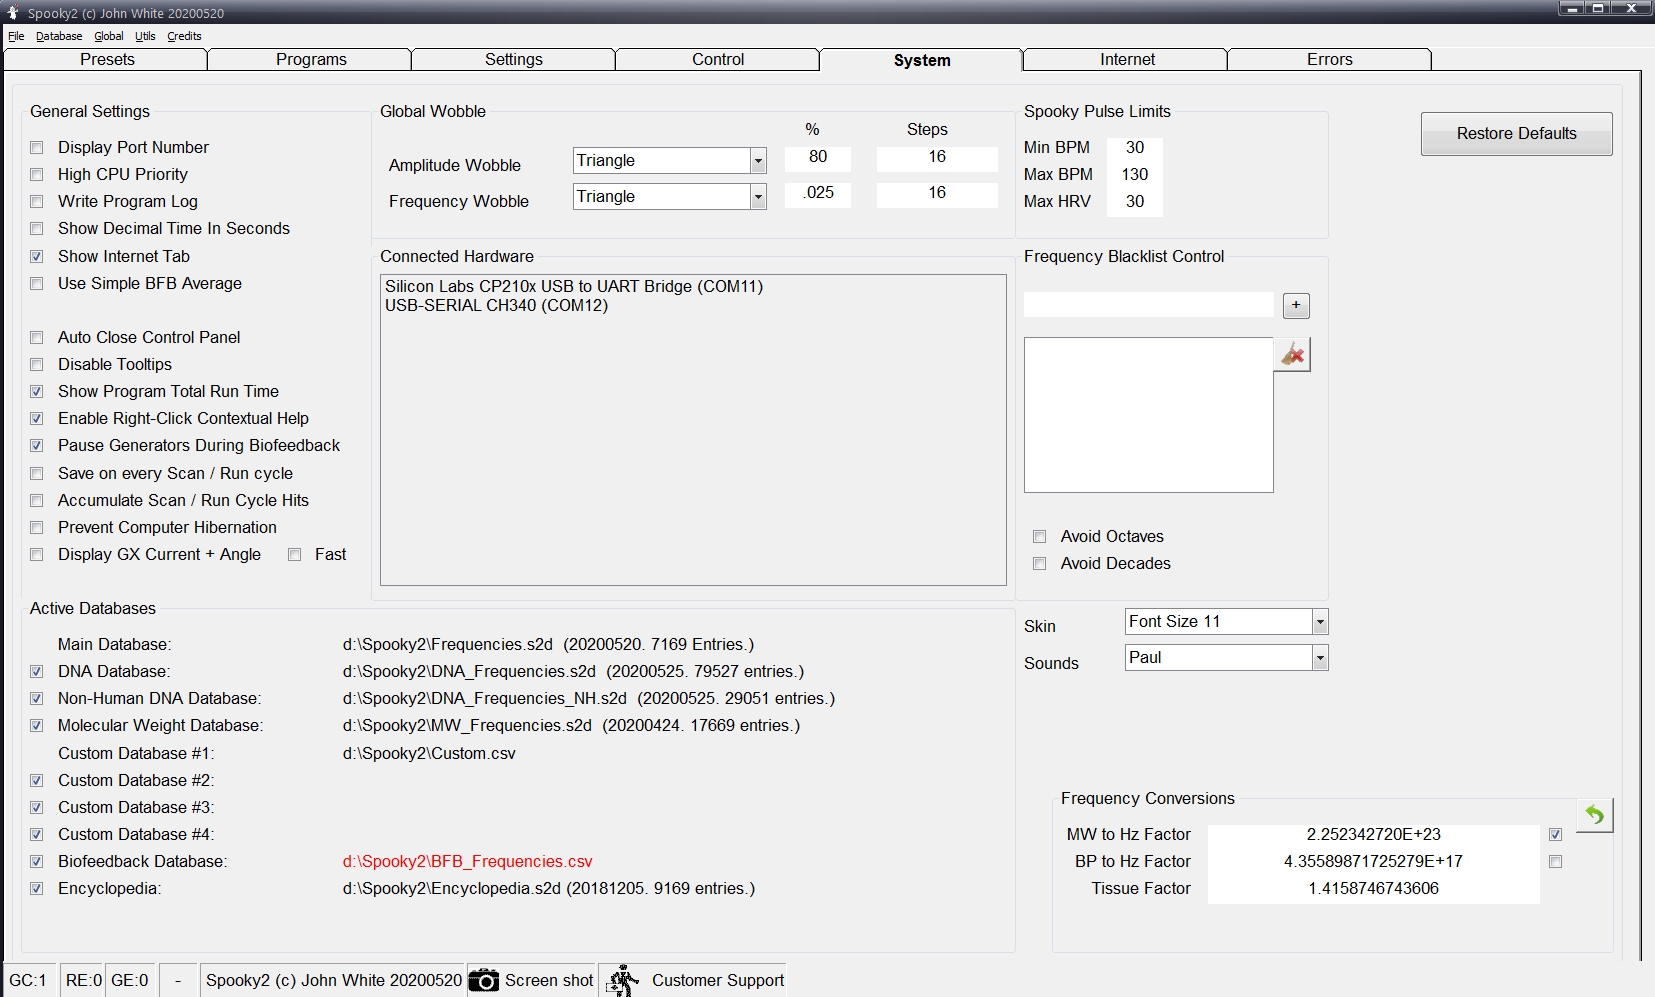Click the plus button to add blacklist frequency
The image size is (1655, 997).
pos(1296,306)
